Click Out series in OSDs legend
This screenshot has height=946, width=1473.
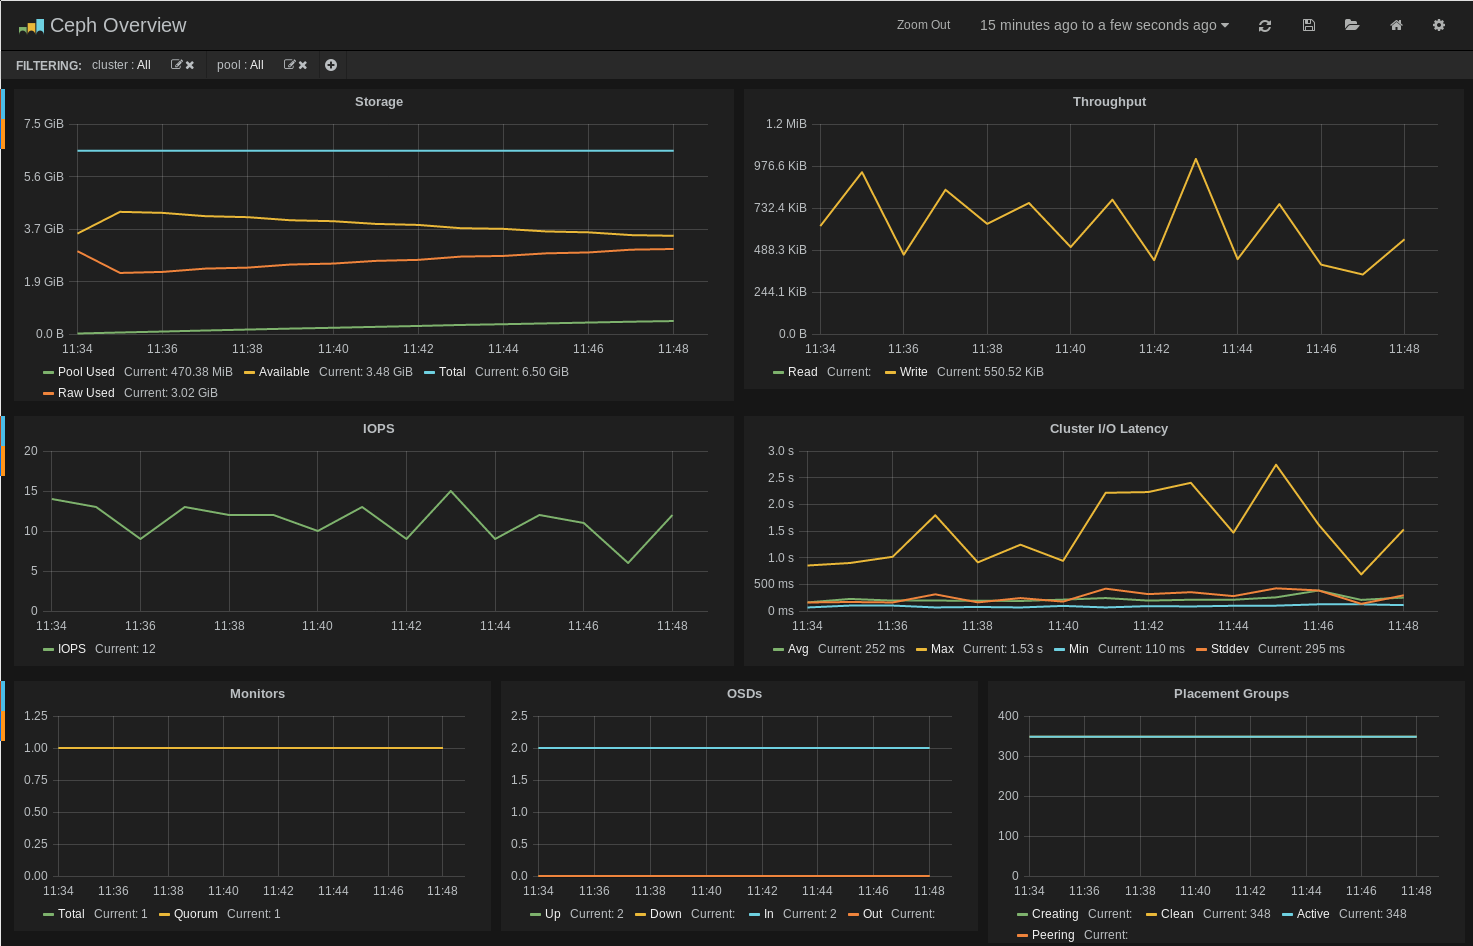pyautogui.click(x=872, y=914)
